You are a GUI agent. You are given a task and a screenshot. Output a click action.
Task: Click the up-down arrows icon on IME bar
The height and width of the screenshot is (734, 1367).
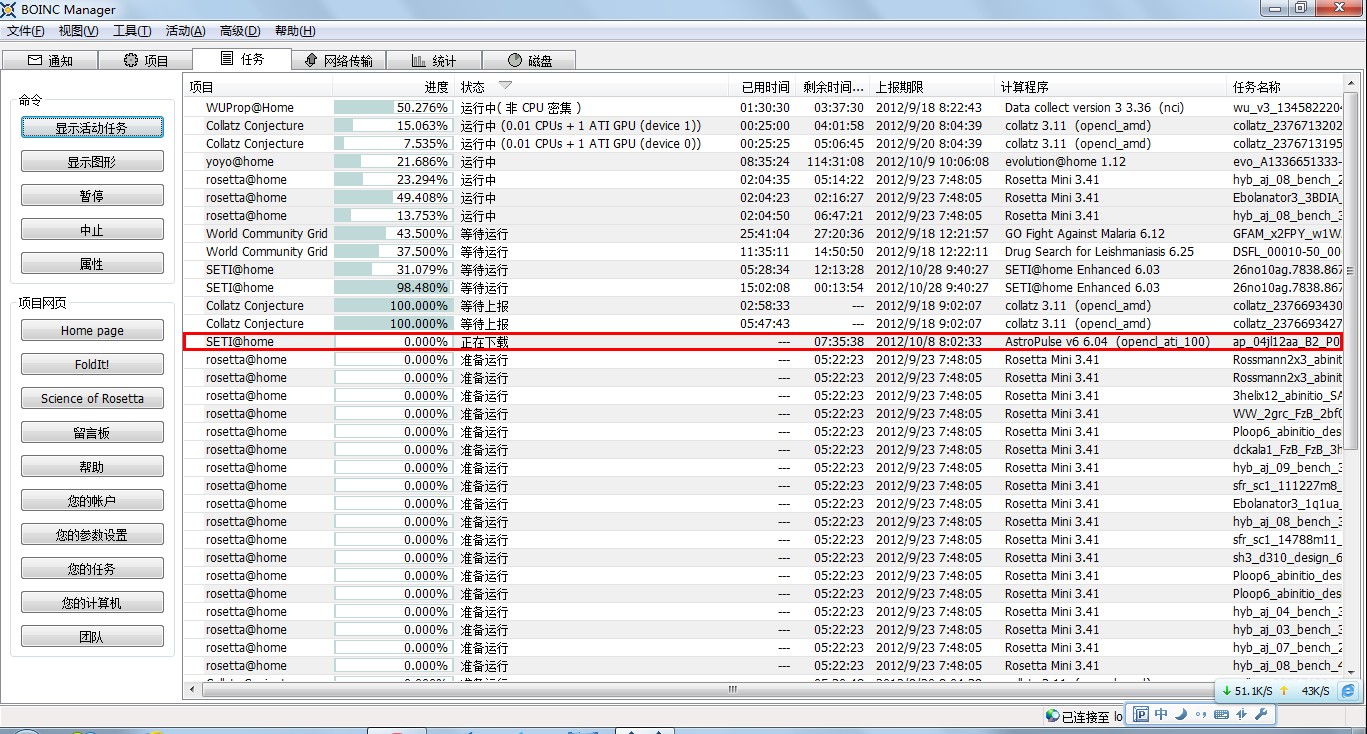point(1241,714)
